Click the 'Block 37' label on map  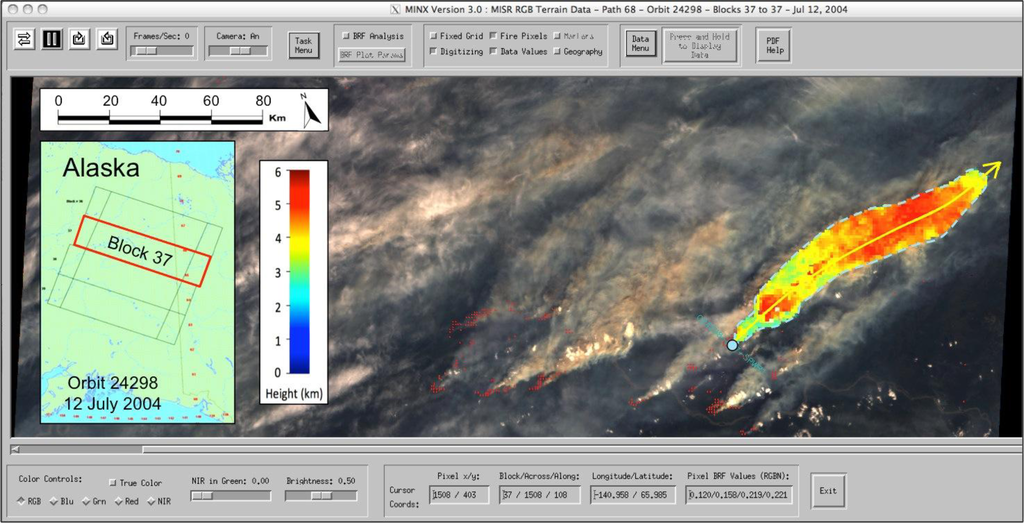pos(140,251)
